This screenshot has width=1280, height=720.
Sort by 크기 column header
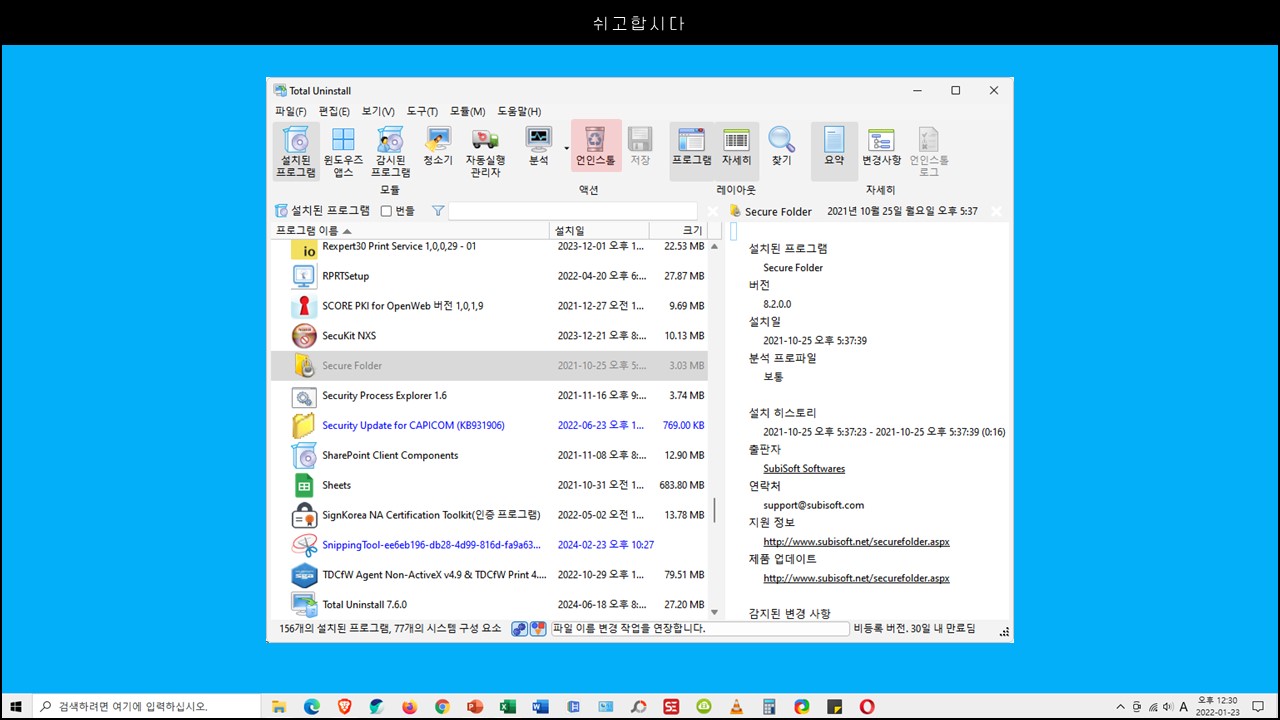pyautogui.click(x=678, y=231)
